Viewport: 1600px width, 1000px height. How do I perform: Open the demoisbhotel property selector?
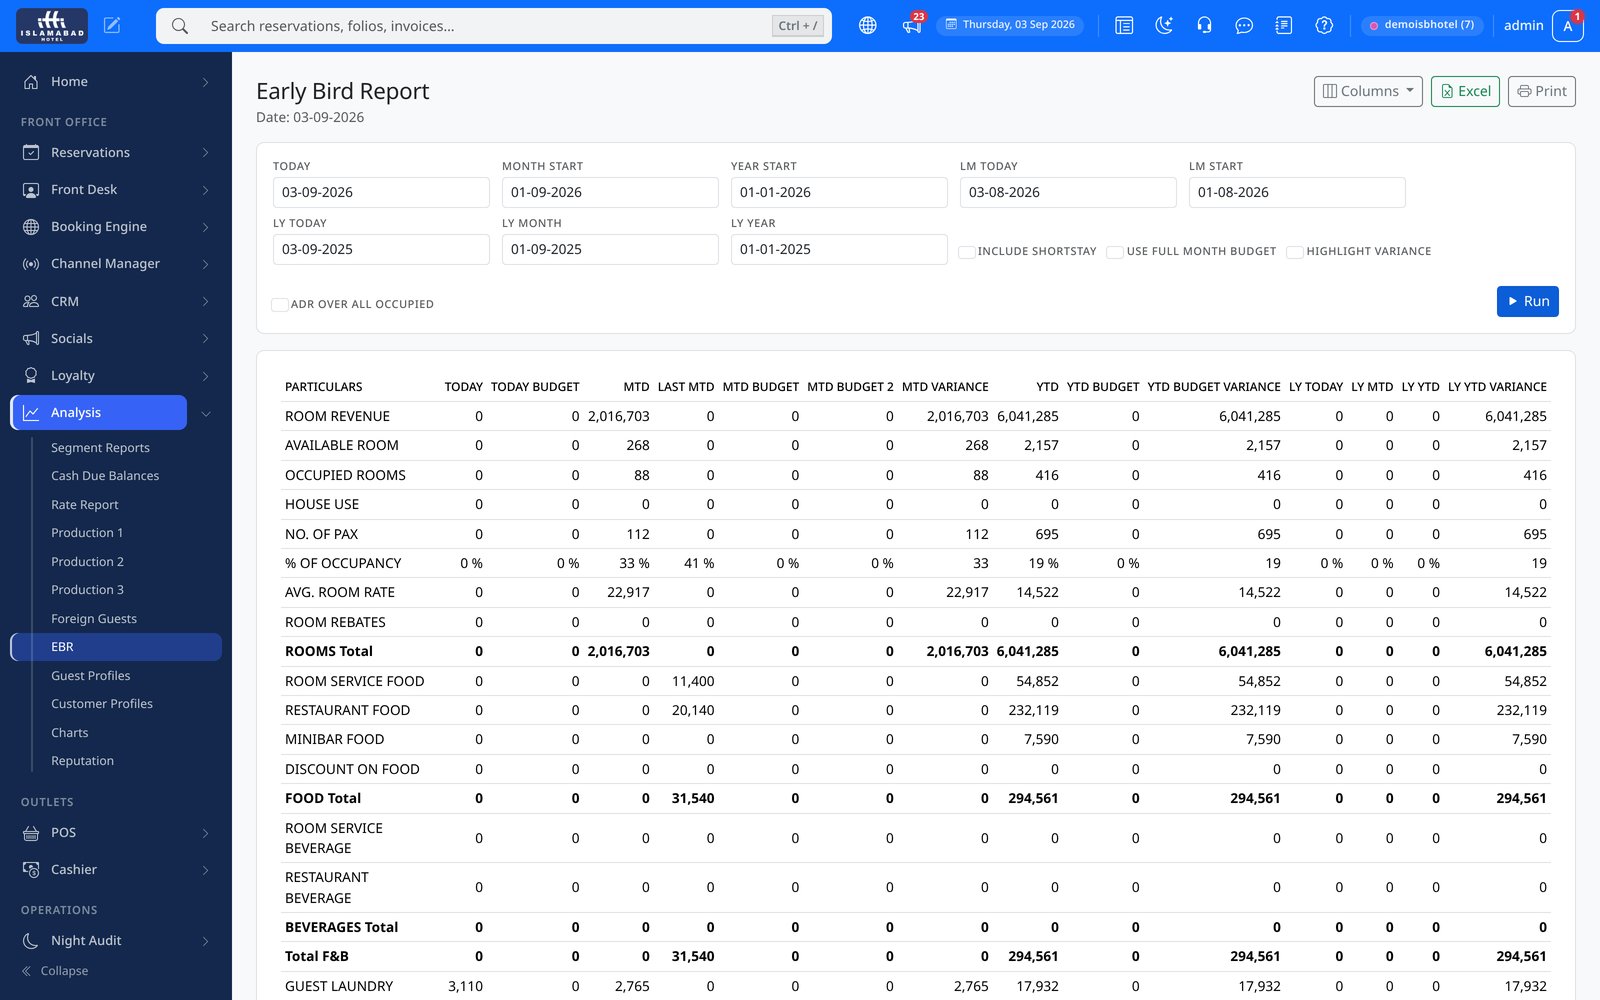[x=1421, y=25]
